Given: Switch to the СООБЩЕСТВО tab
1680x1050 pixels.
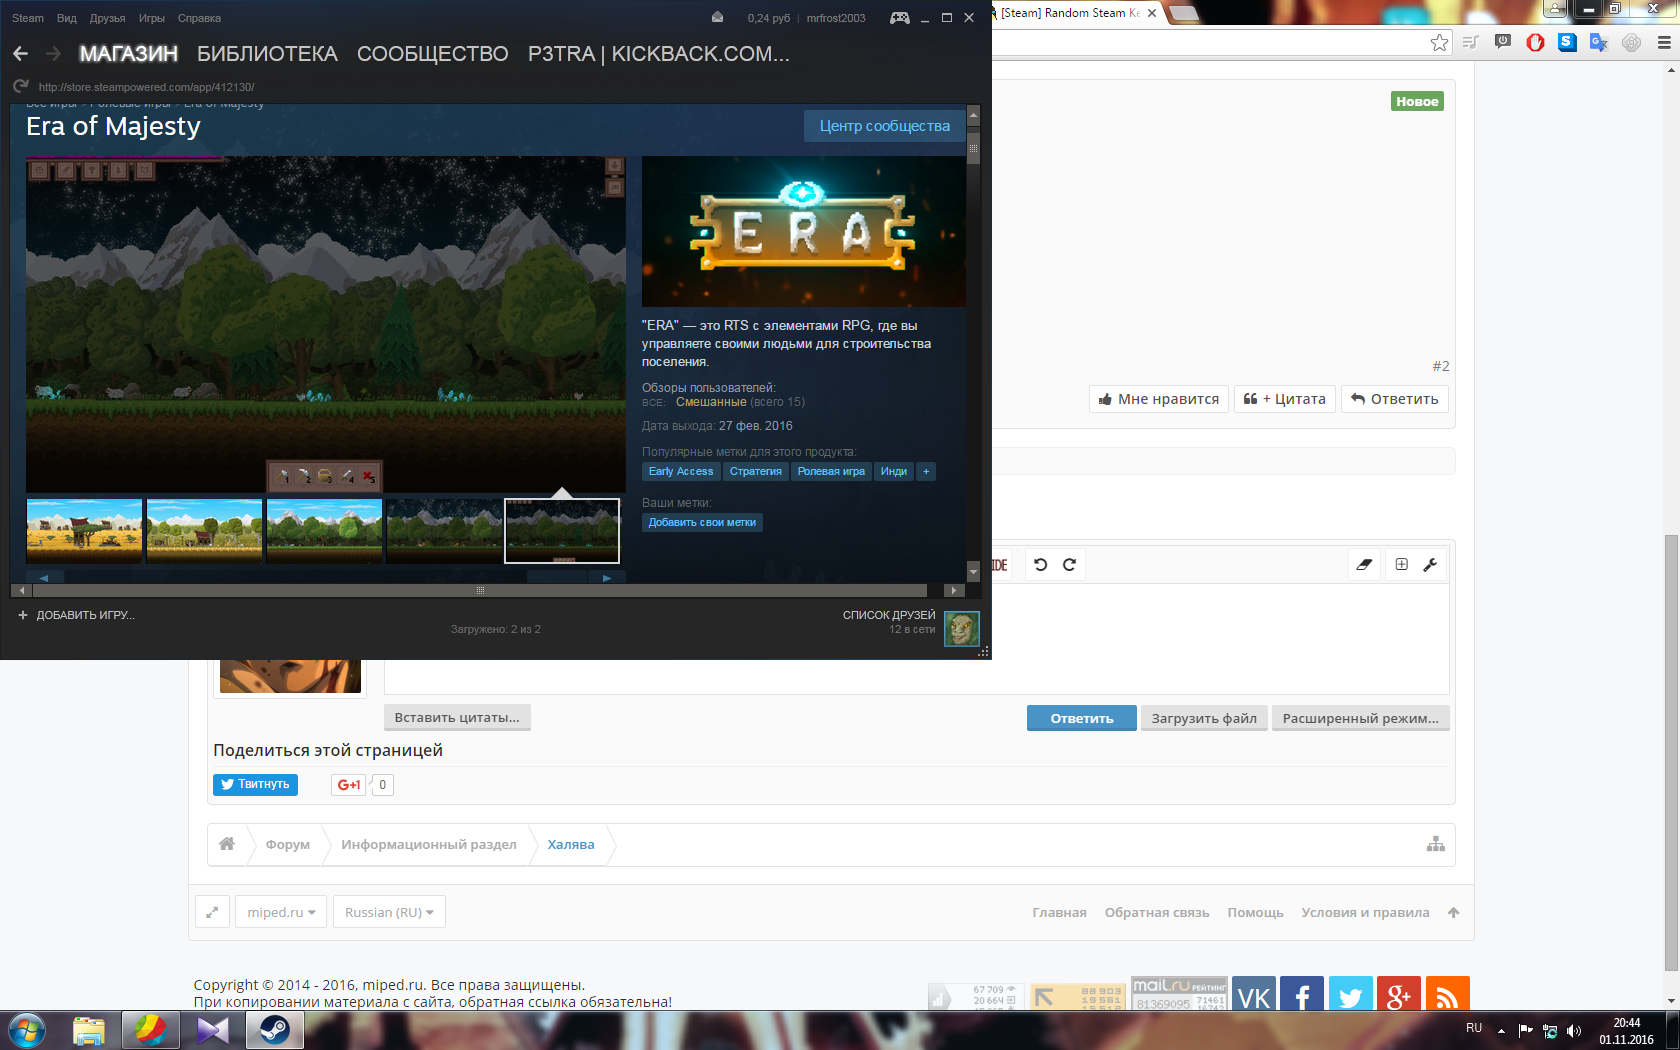Looking at the screenshot, I should (x=433, y=54).
